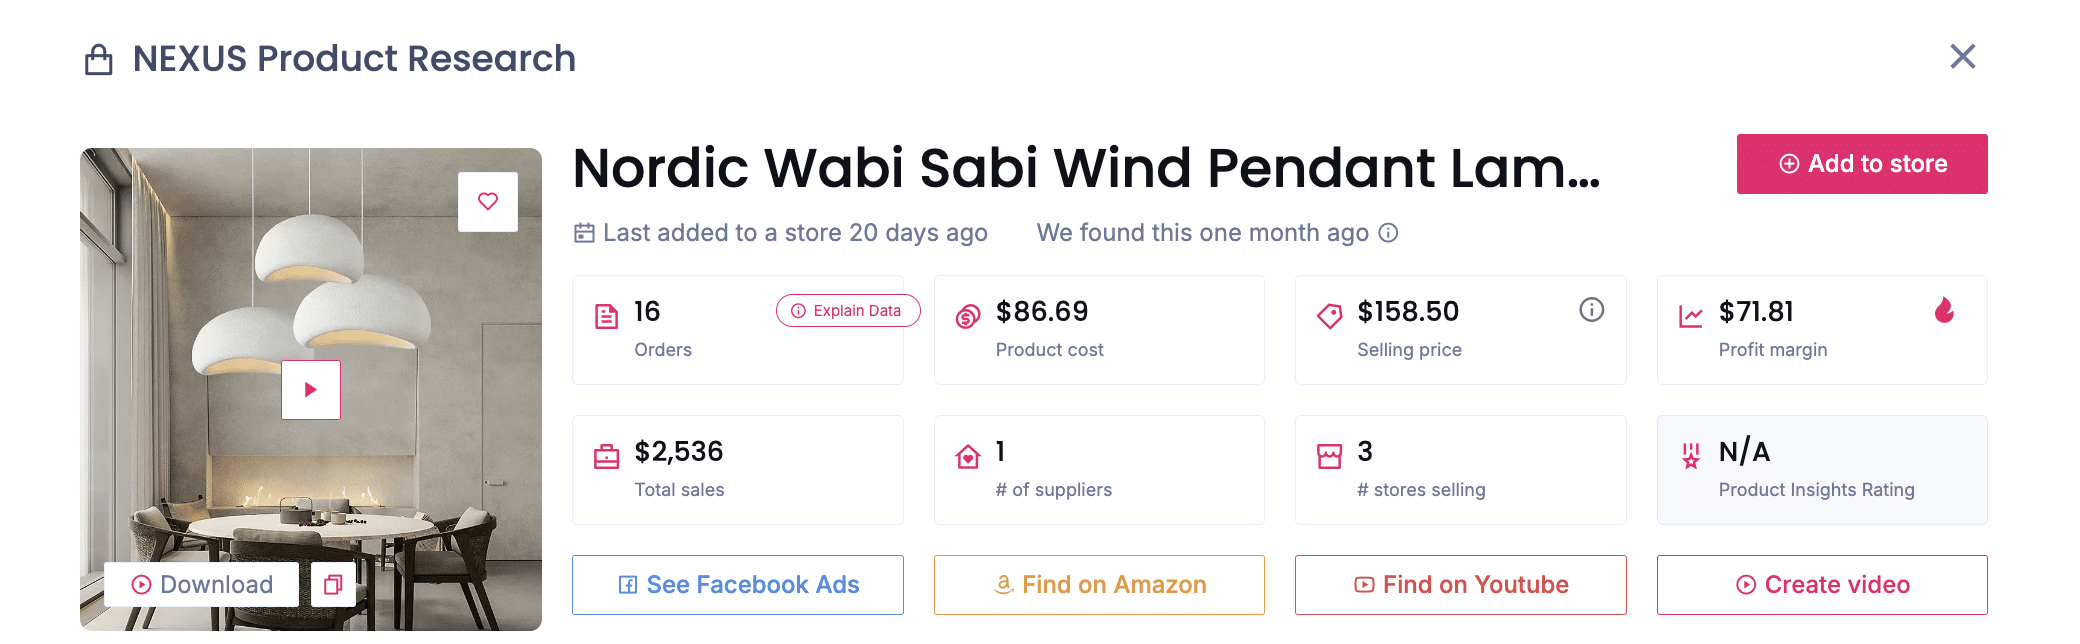Click the selling price info icon
The image size is (2080, 644).
(x=1591, y=310)
